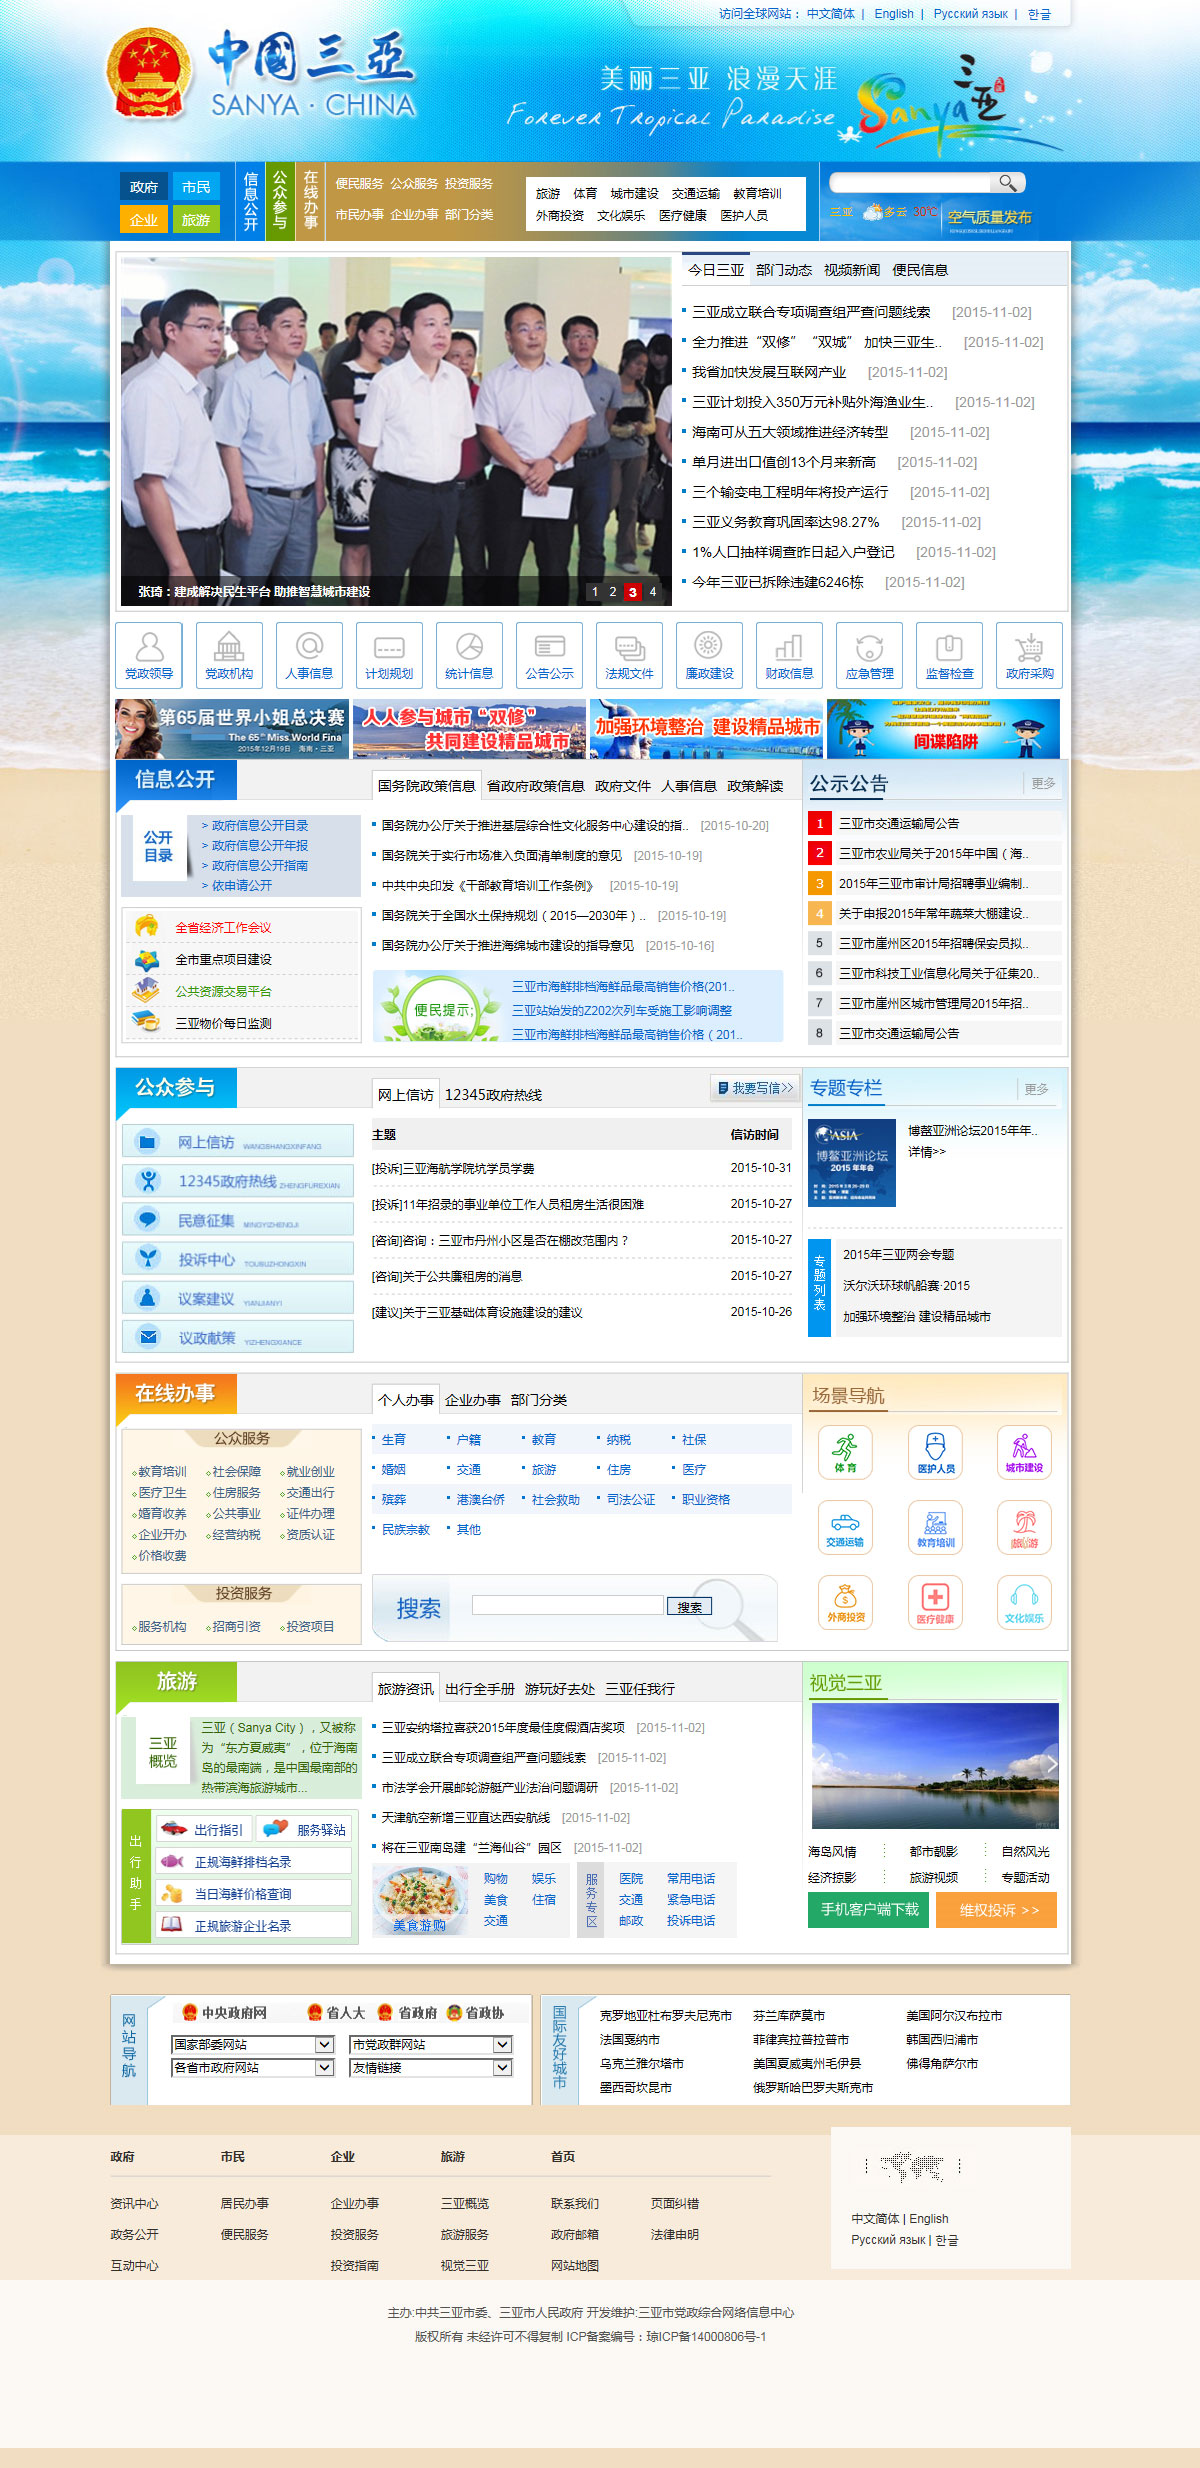The height and width of the screenshot is (2468, 1200).
Task: Open the 教育培训 scene navigation icon
Action: pyautogui.click(x=935, y=1527)
